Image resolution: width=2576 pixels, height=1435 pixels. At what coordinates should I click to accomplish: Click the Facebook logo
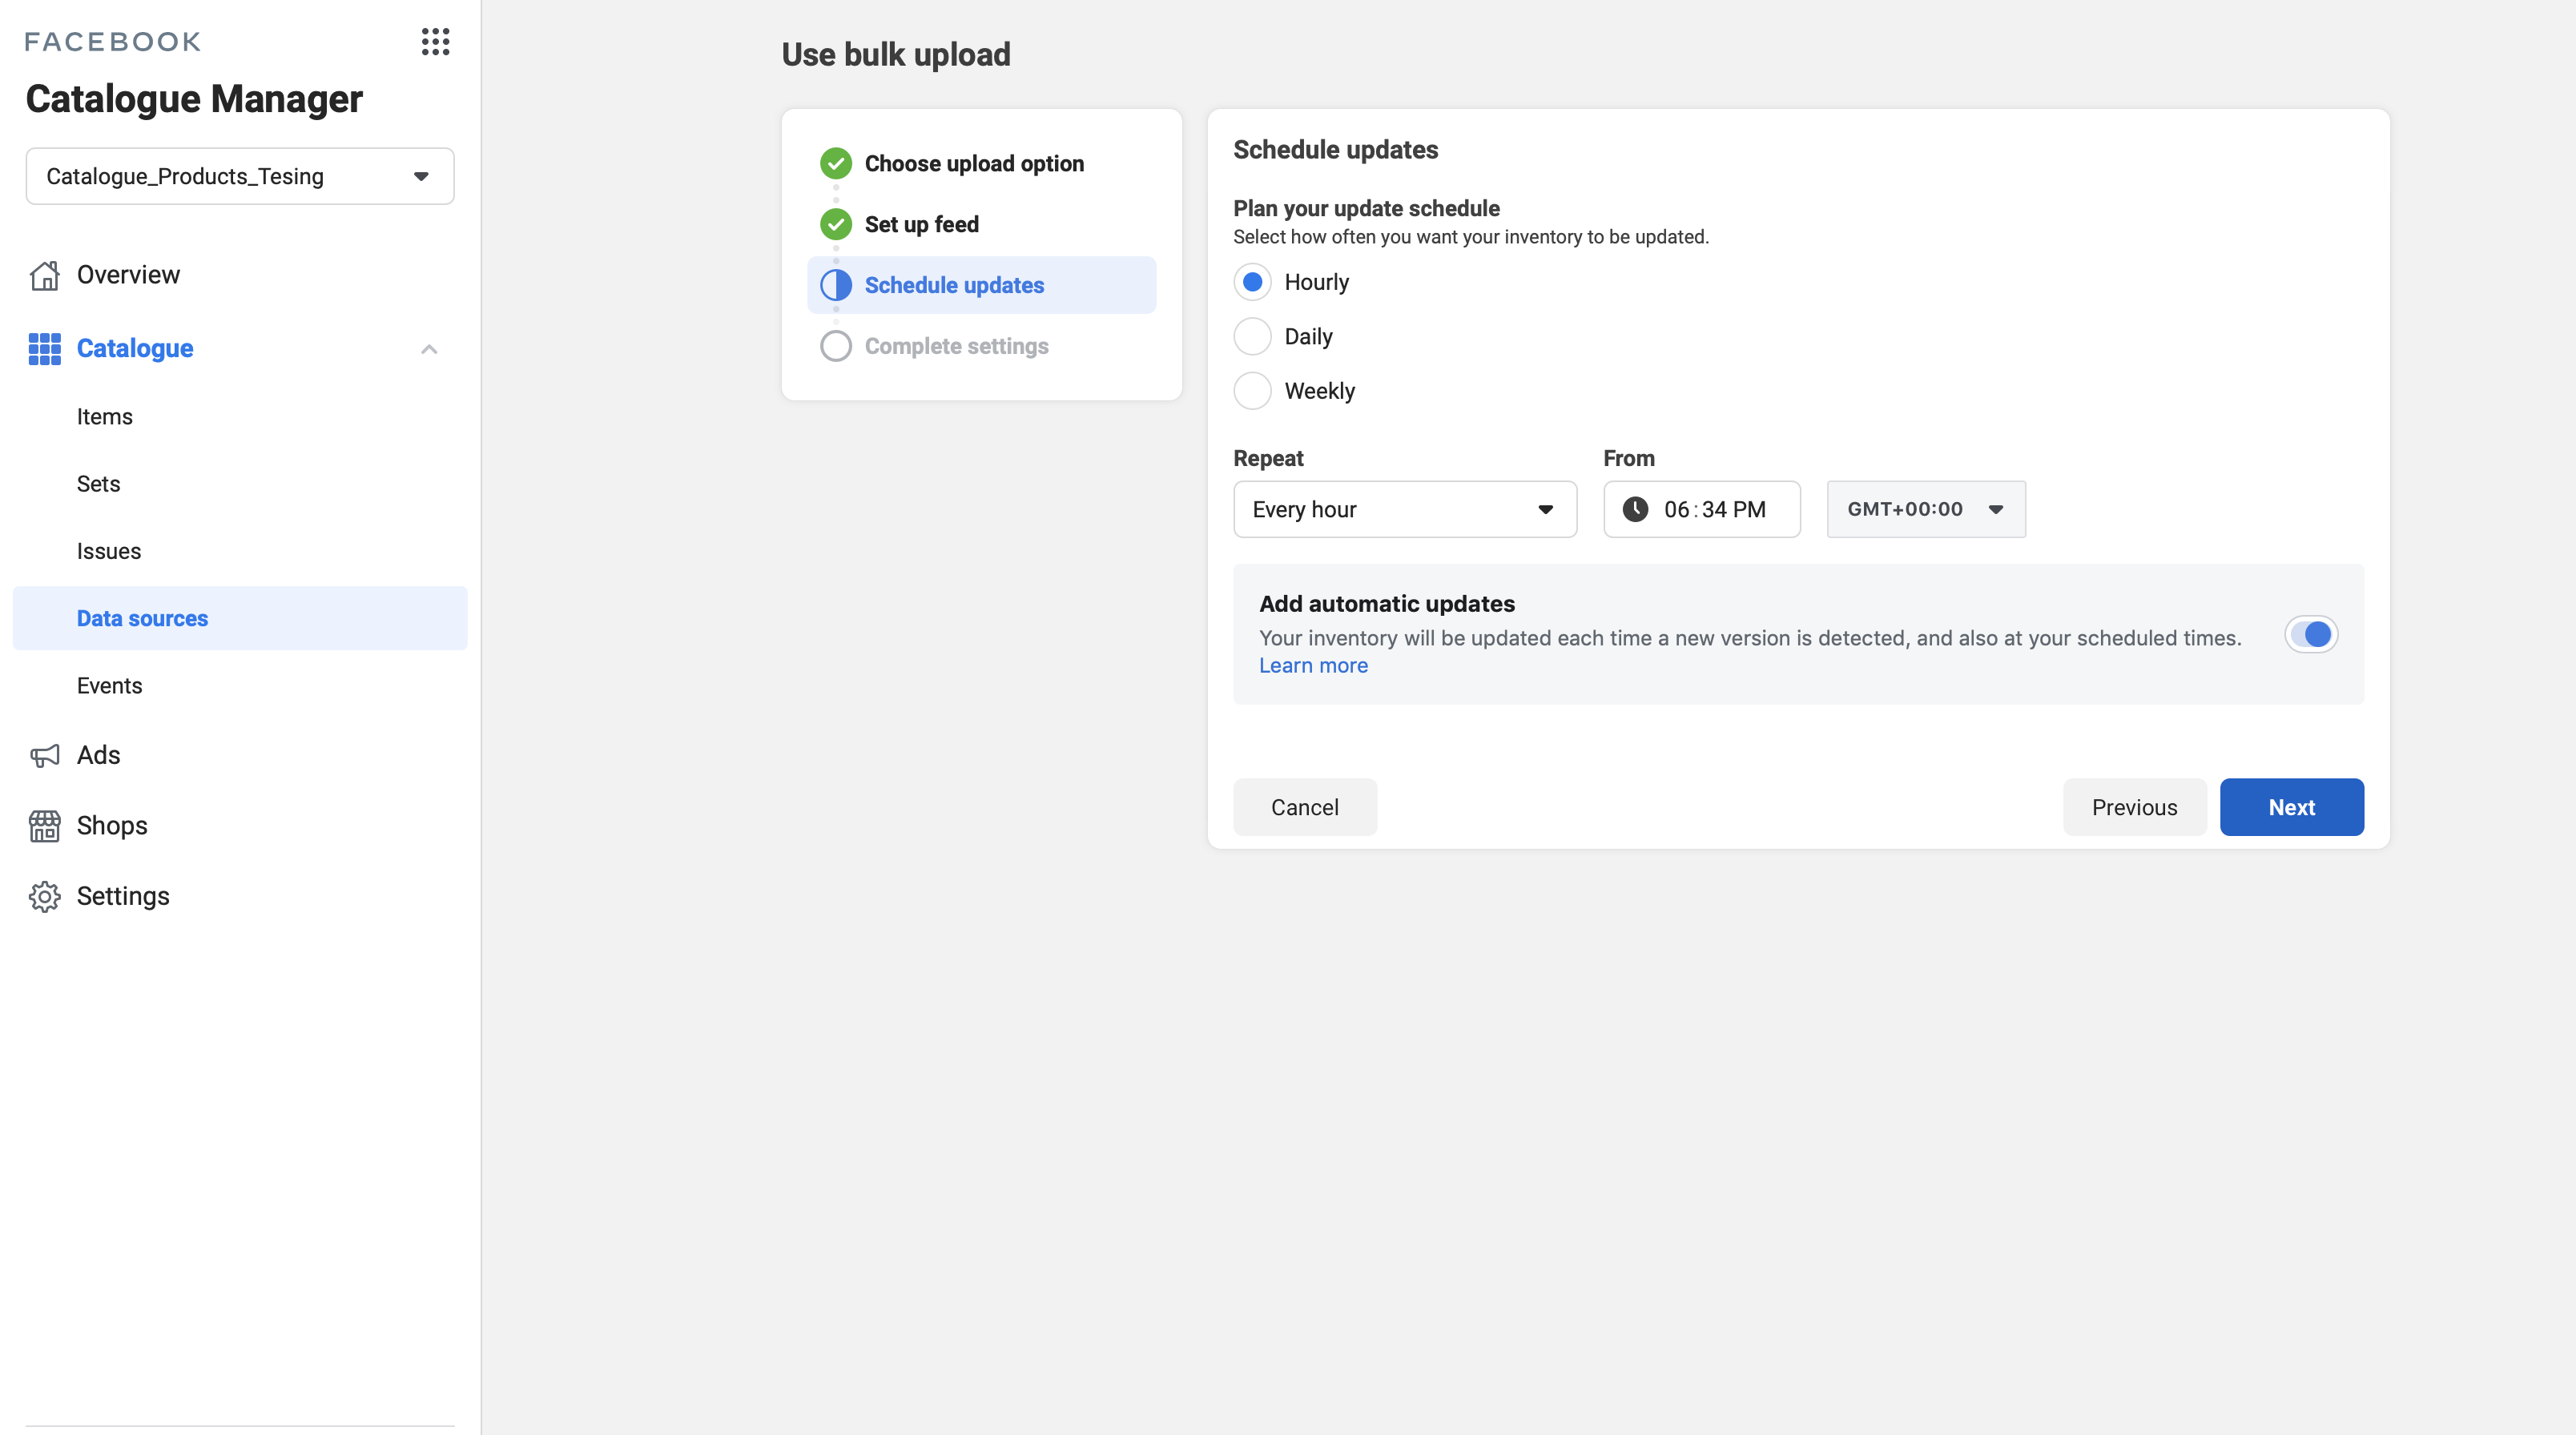pos(112,41)
